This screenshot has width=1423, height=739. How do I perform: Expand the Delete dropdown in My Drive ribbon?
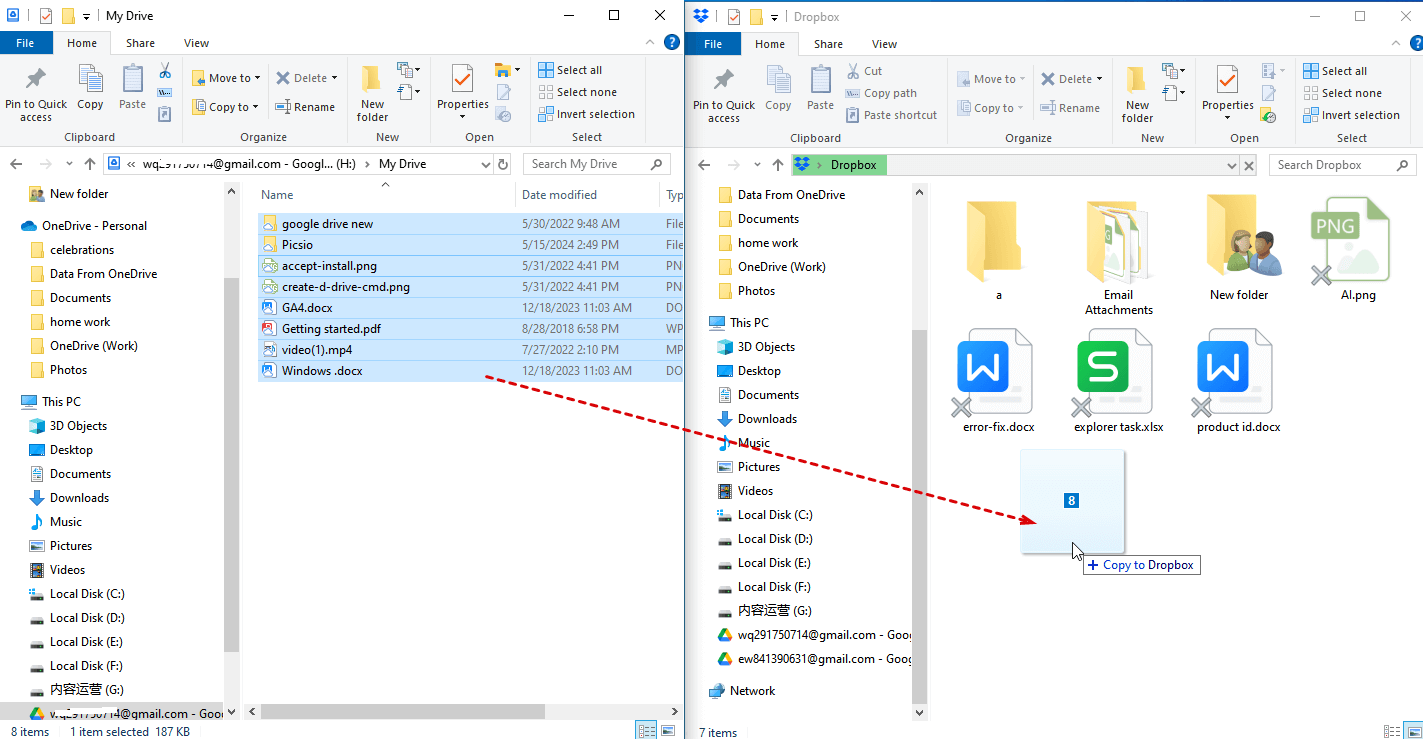[334, 78]
